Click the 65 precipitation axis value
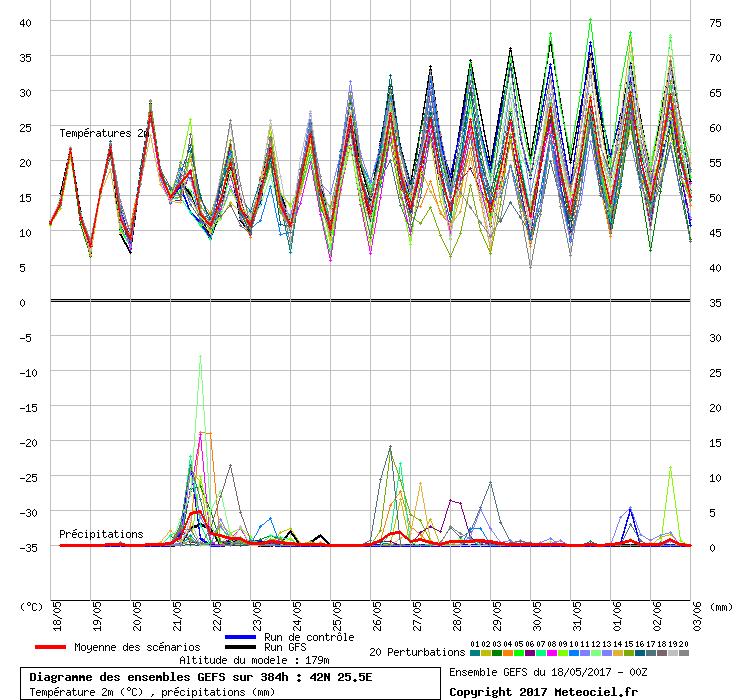This screenshot has height=700, width=740. click(x=715, y=93)
